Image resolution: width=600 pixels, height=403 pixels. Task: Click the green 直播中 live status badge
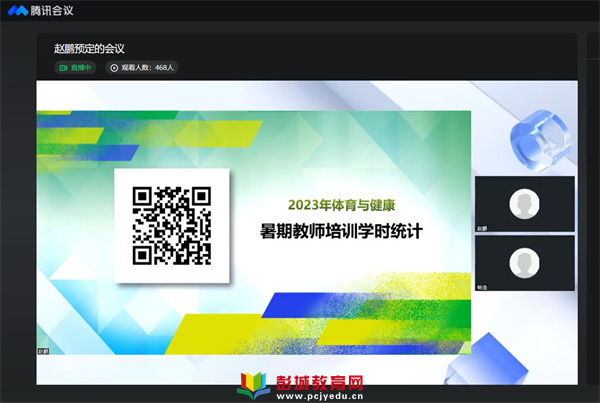pyautogui.click(x=75, y=68)
